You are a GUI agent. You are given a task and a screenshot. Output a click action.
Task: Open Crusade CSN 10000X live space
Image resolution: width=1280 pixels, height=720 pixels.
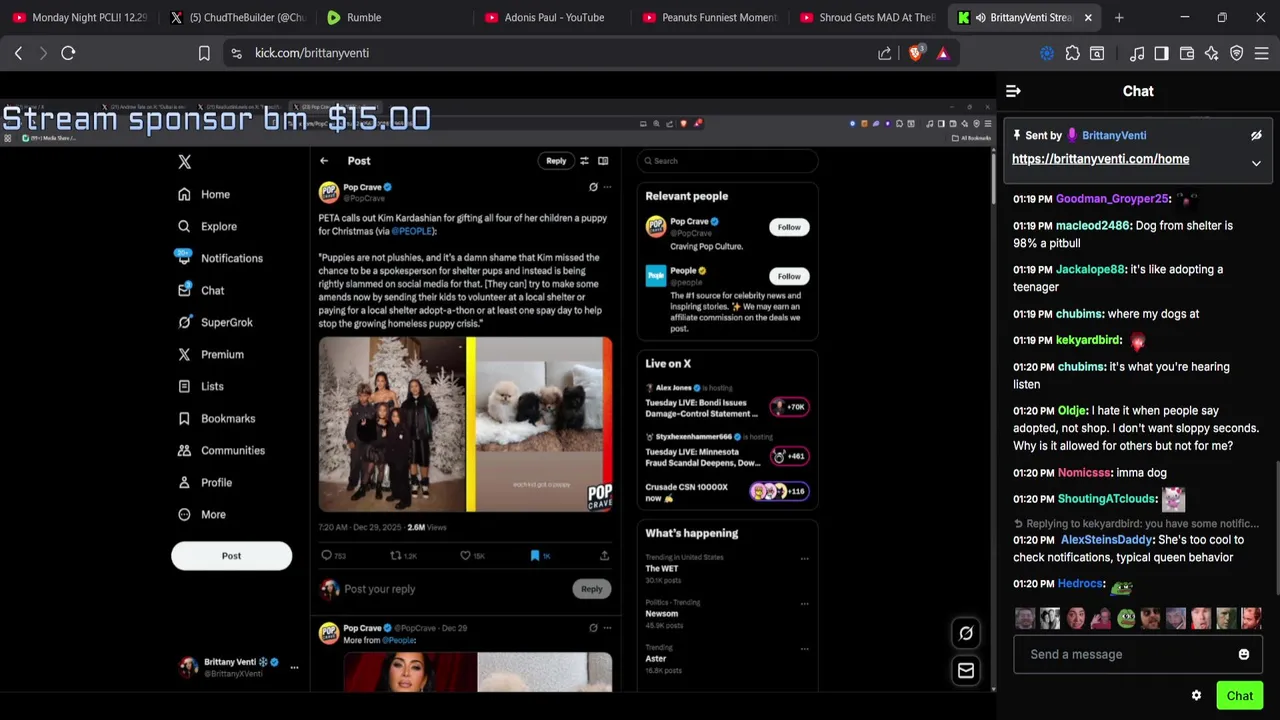[x=727, y=491]
